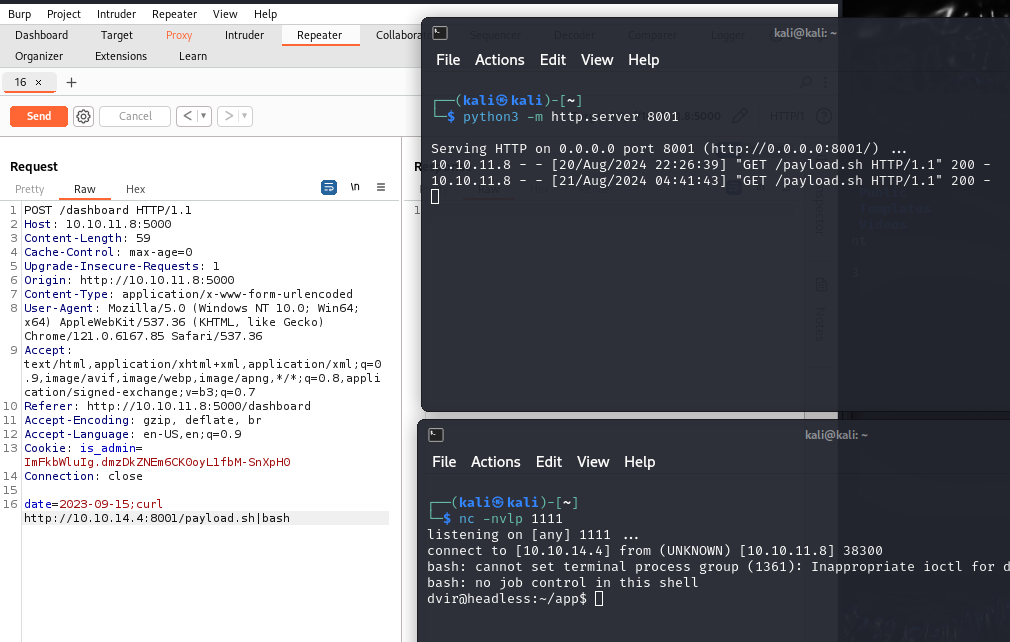
Task: Open View menu in top terminal
Action: pos(597,60)
